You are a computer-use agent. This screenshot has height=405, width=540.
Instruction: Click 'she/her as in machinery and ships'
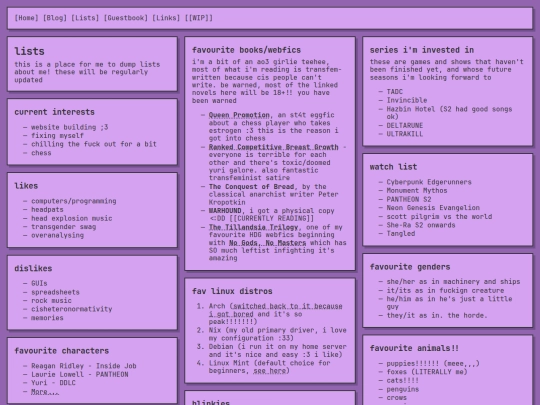(453, 282)
